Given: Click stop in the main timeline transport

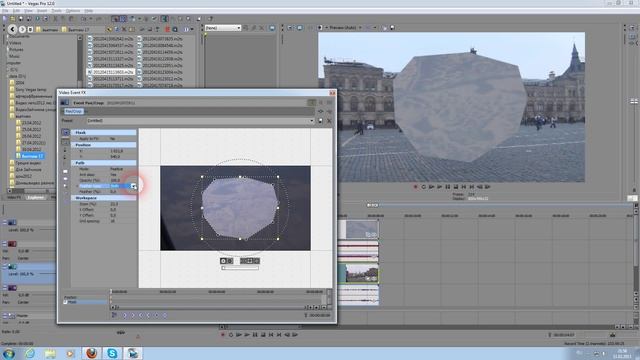Looking at the screenshot, I should tap(263, 335).
